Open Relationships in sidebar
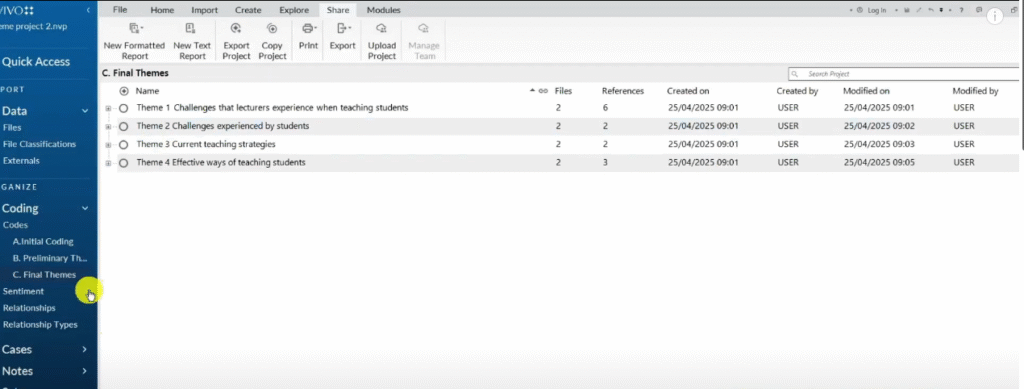This screenshot has height=389, width=1024. (x=29, y=308)
